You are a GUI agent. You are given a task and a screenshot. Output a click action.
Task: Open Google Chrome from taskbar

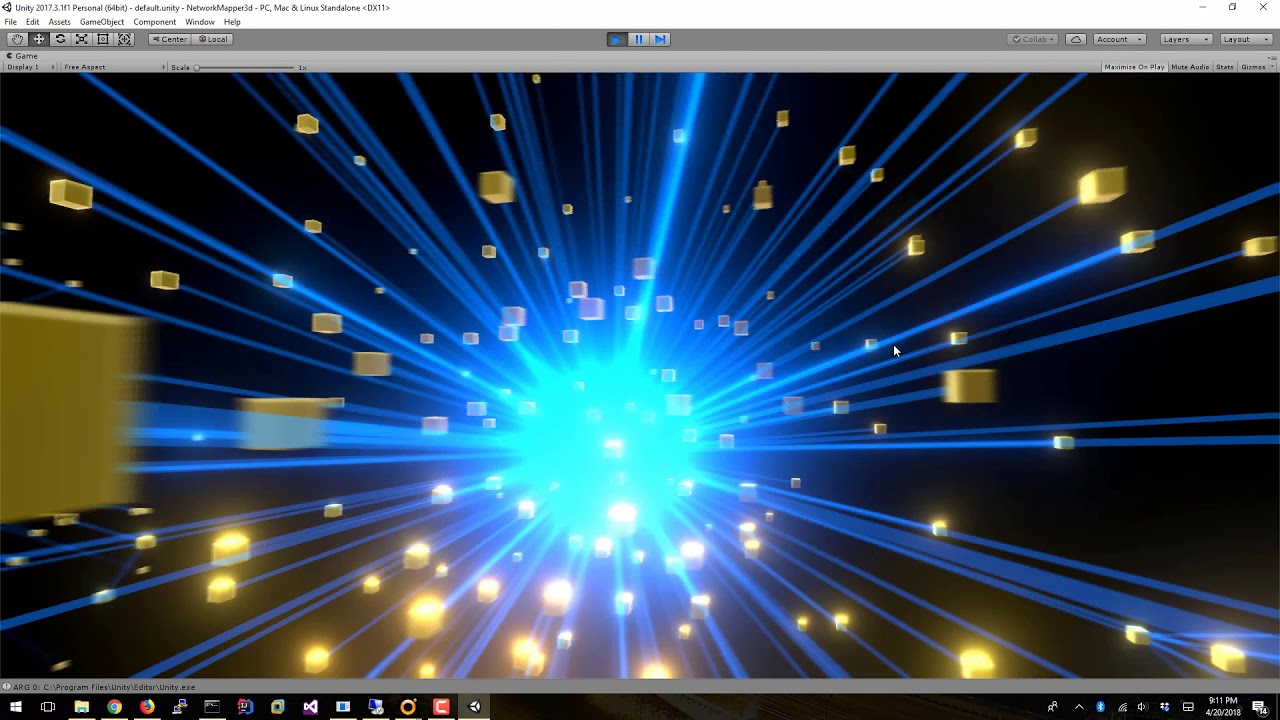pyautogui.click(x=114, y=707)
